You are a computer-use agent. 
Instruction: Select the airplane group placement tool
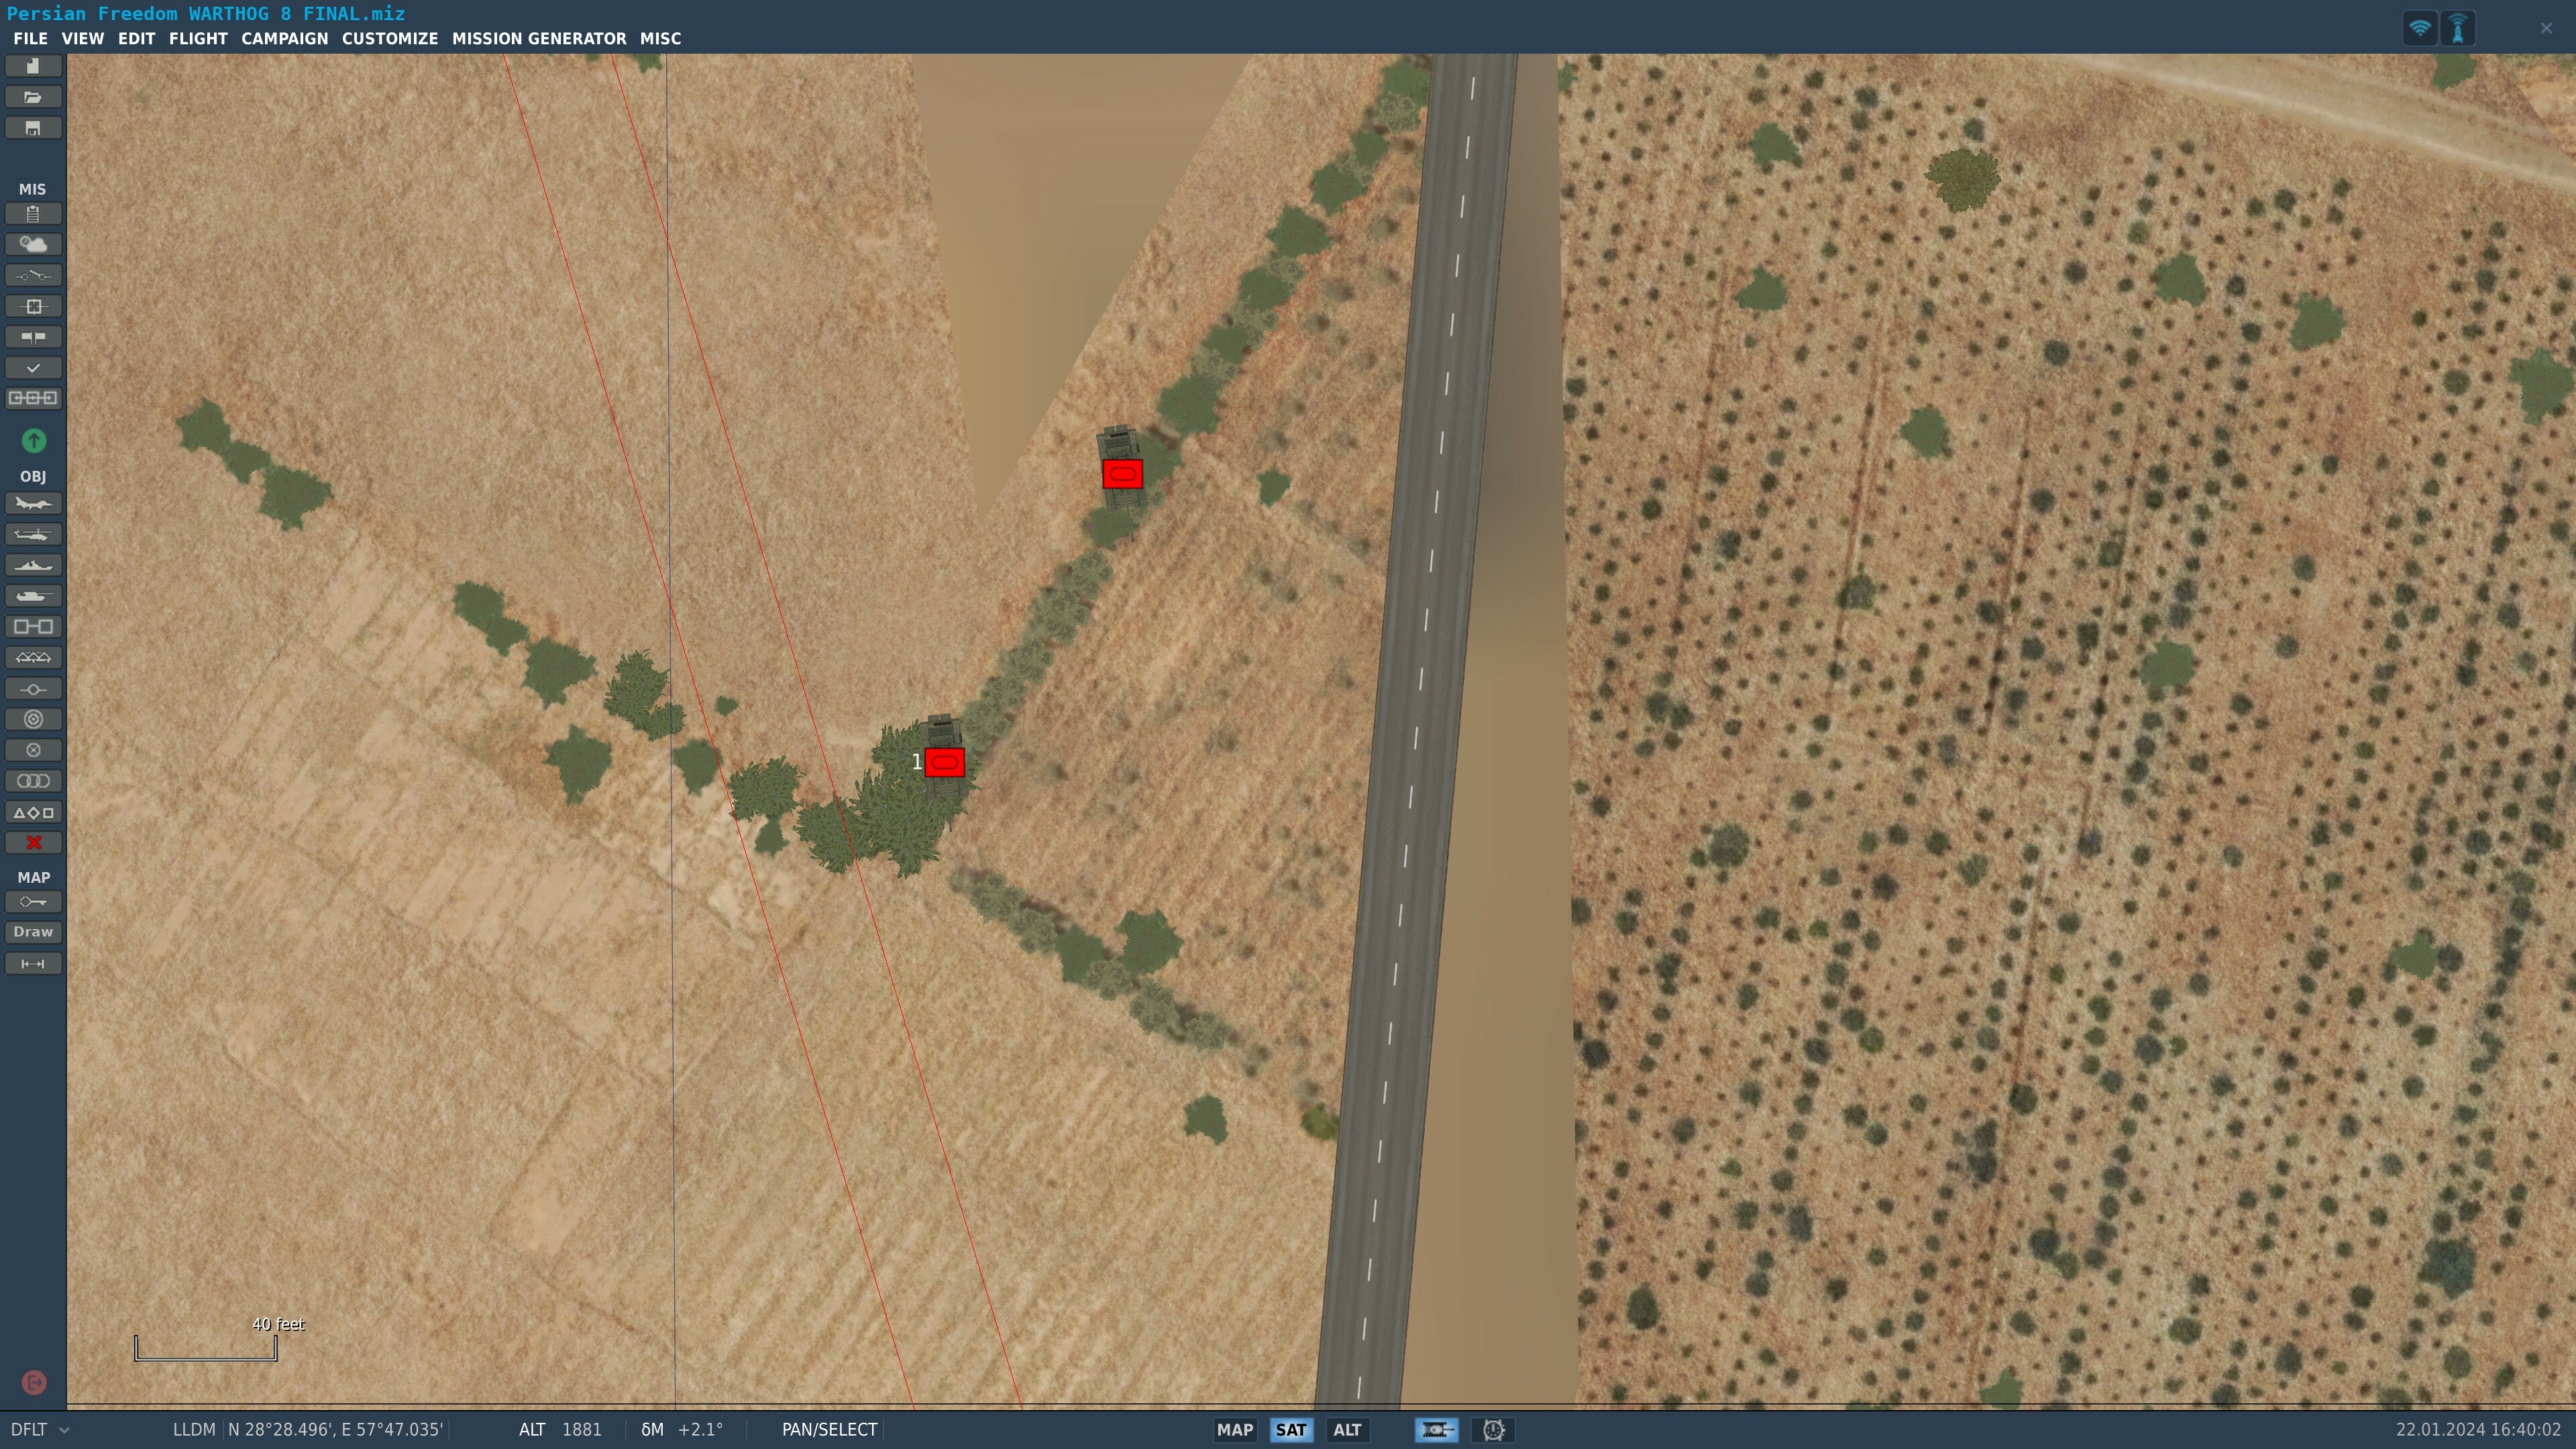[x=33, y=503]
